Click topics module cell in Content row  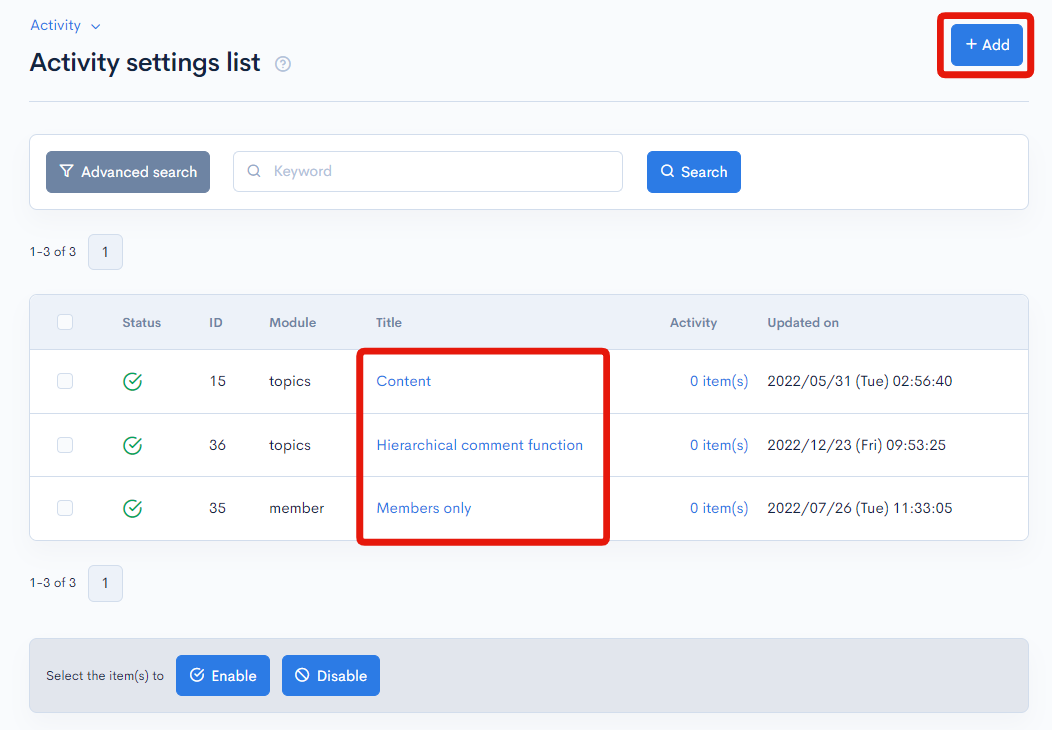click(x=290, y=381)
